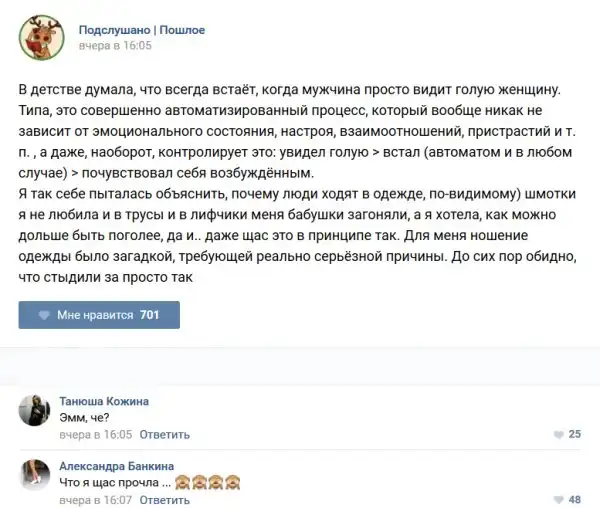
Task: Open the Подслушано | Пошлое group link
Action: click(141, 30)
